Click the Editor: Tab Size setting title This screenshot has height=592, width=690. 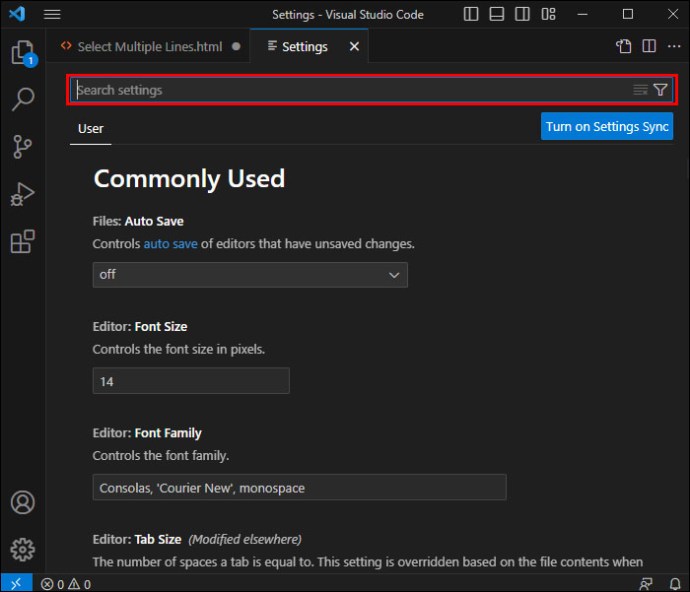click(x=137, y=539)
